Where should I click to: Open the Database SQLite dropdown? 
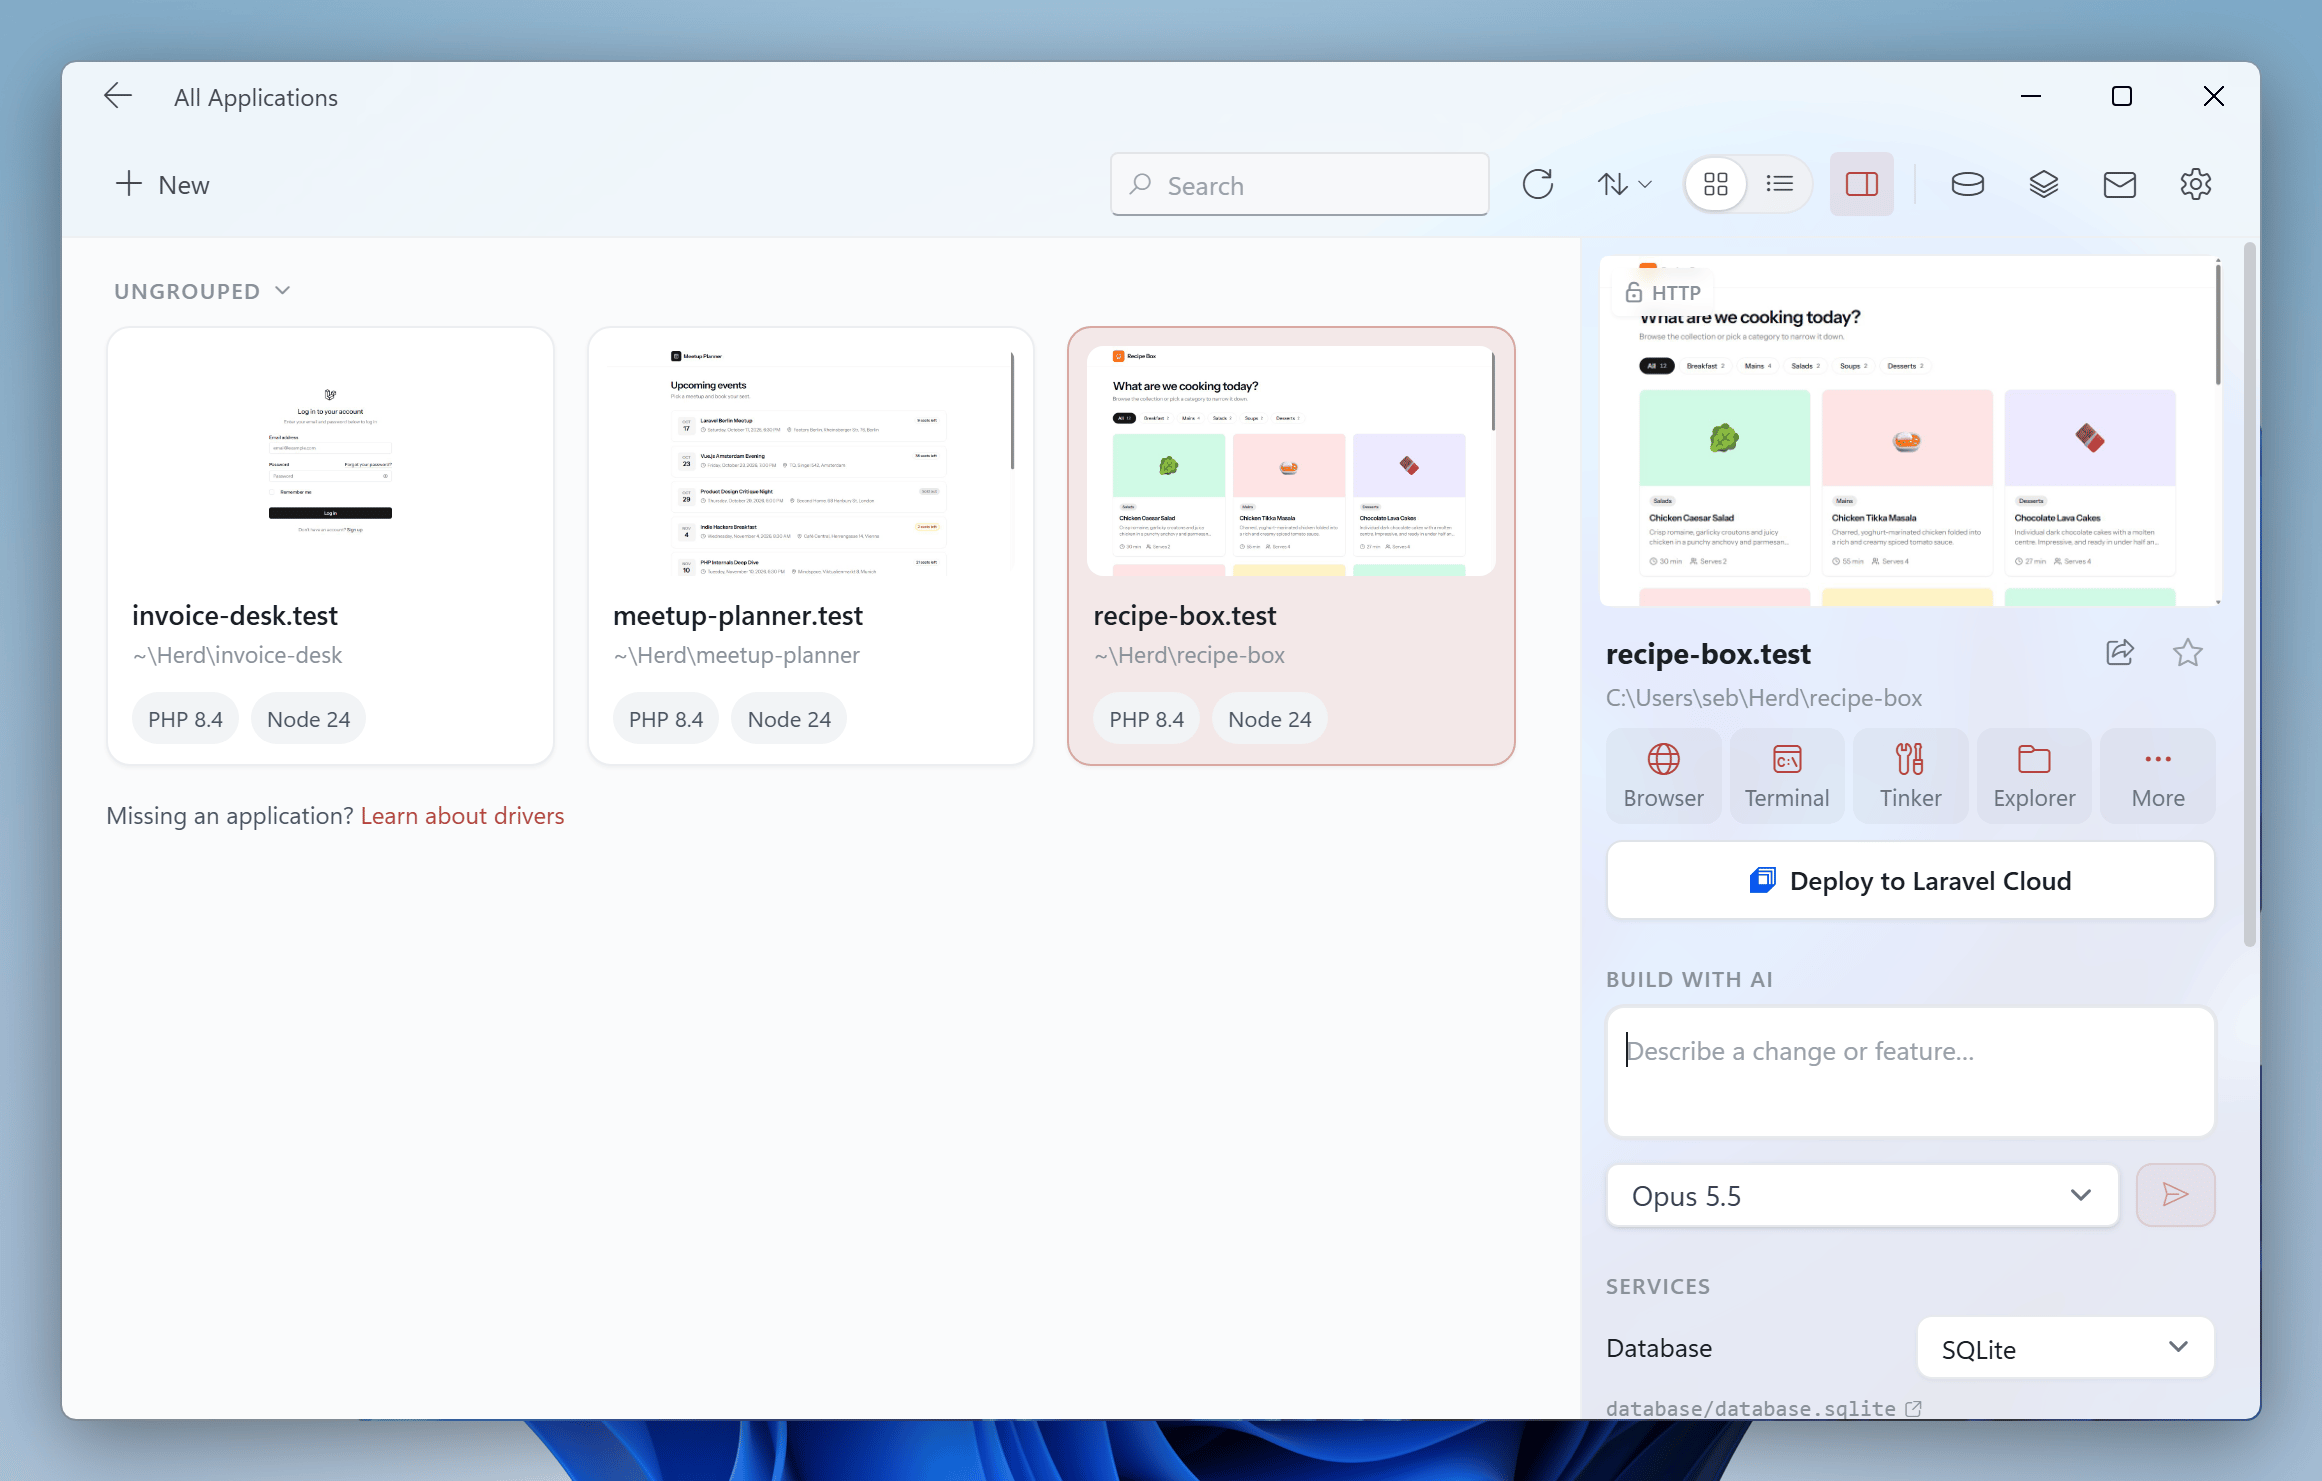tap(2066, 1348)
